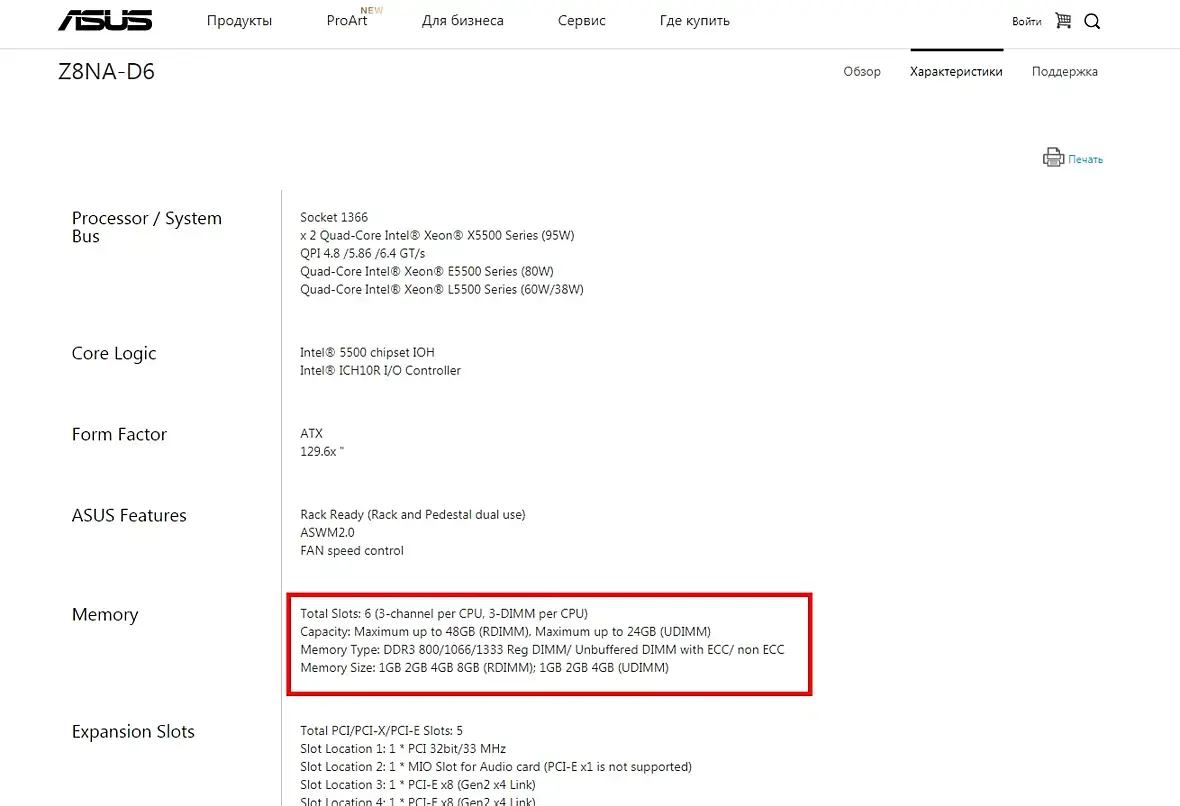
Task: Click the Form Factor heading
Action: 119,434
